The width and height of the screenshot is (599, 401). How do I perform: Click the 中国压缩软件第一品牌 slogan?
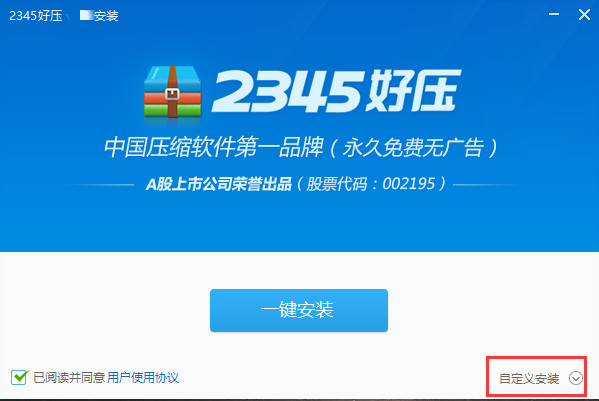pyautogui.click(x=214, y=147)
